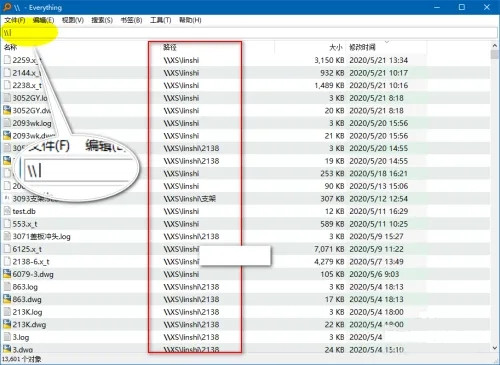Click the size value 22 KB
The image size is (500, 365).
pyautogui.click(x=334, y=324)
